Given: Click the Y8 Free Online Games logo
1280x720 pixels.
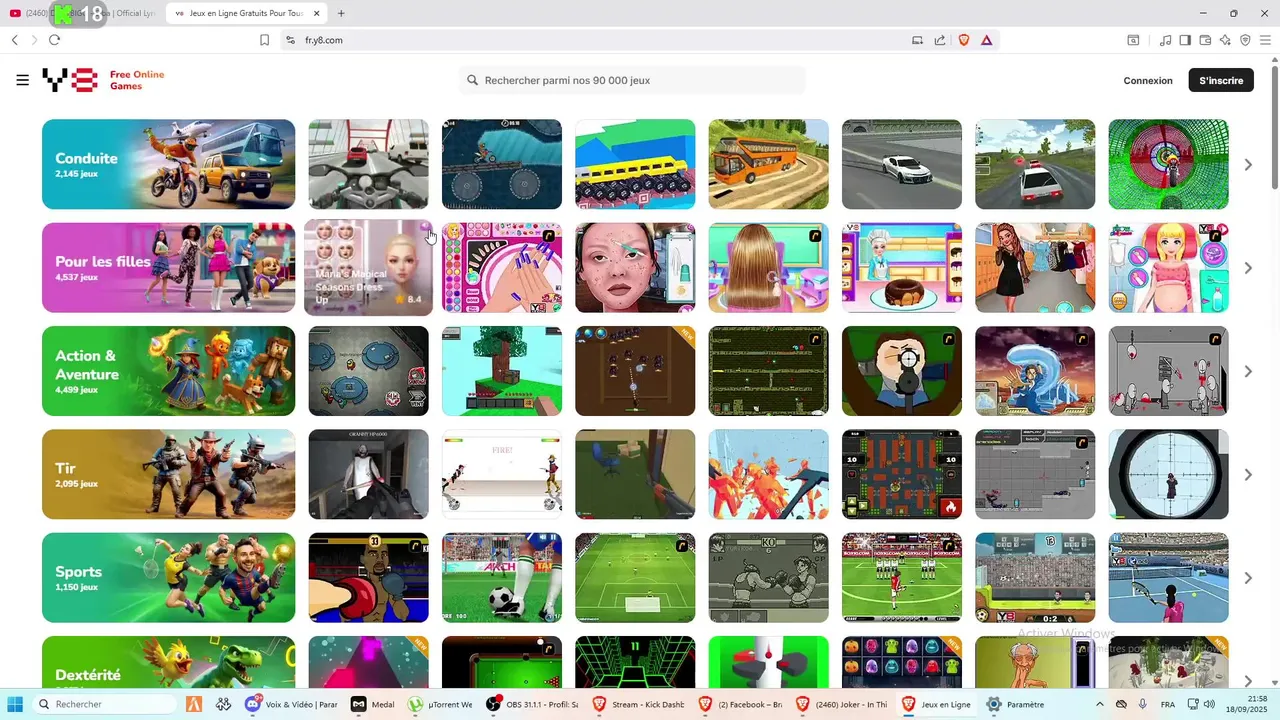Looking at the screenshot, I should click(103, 80).
